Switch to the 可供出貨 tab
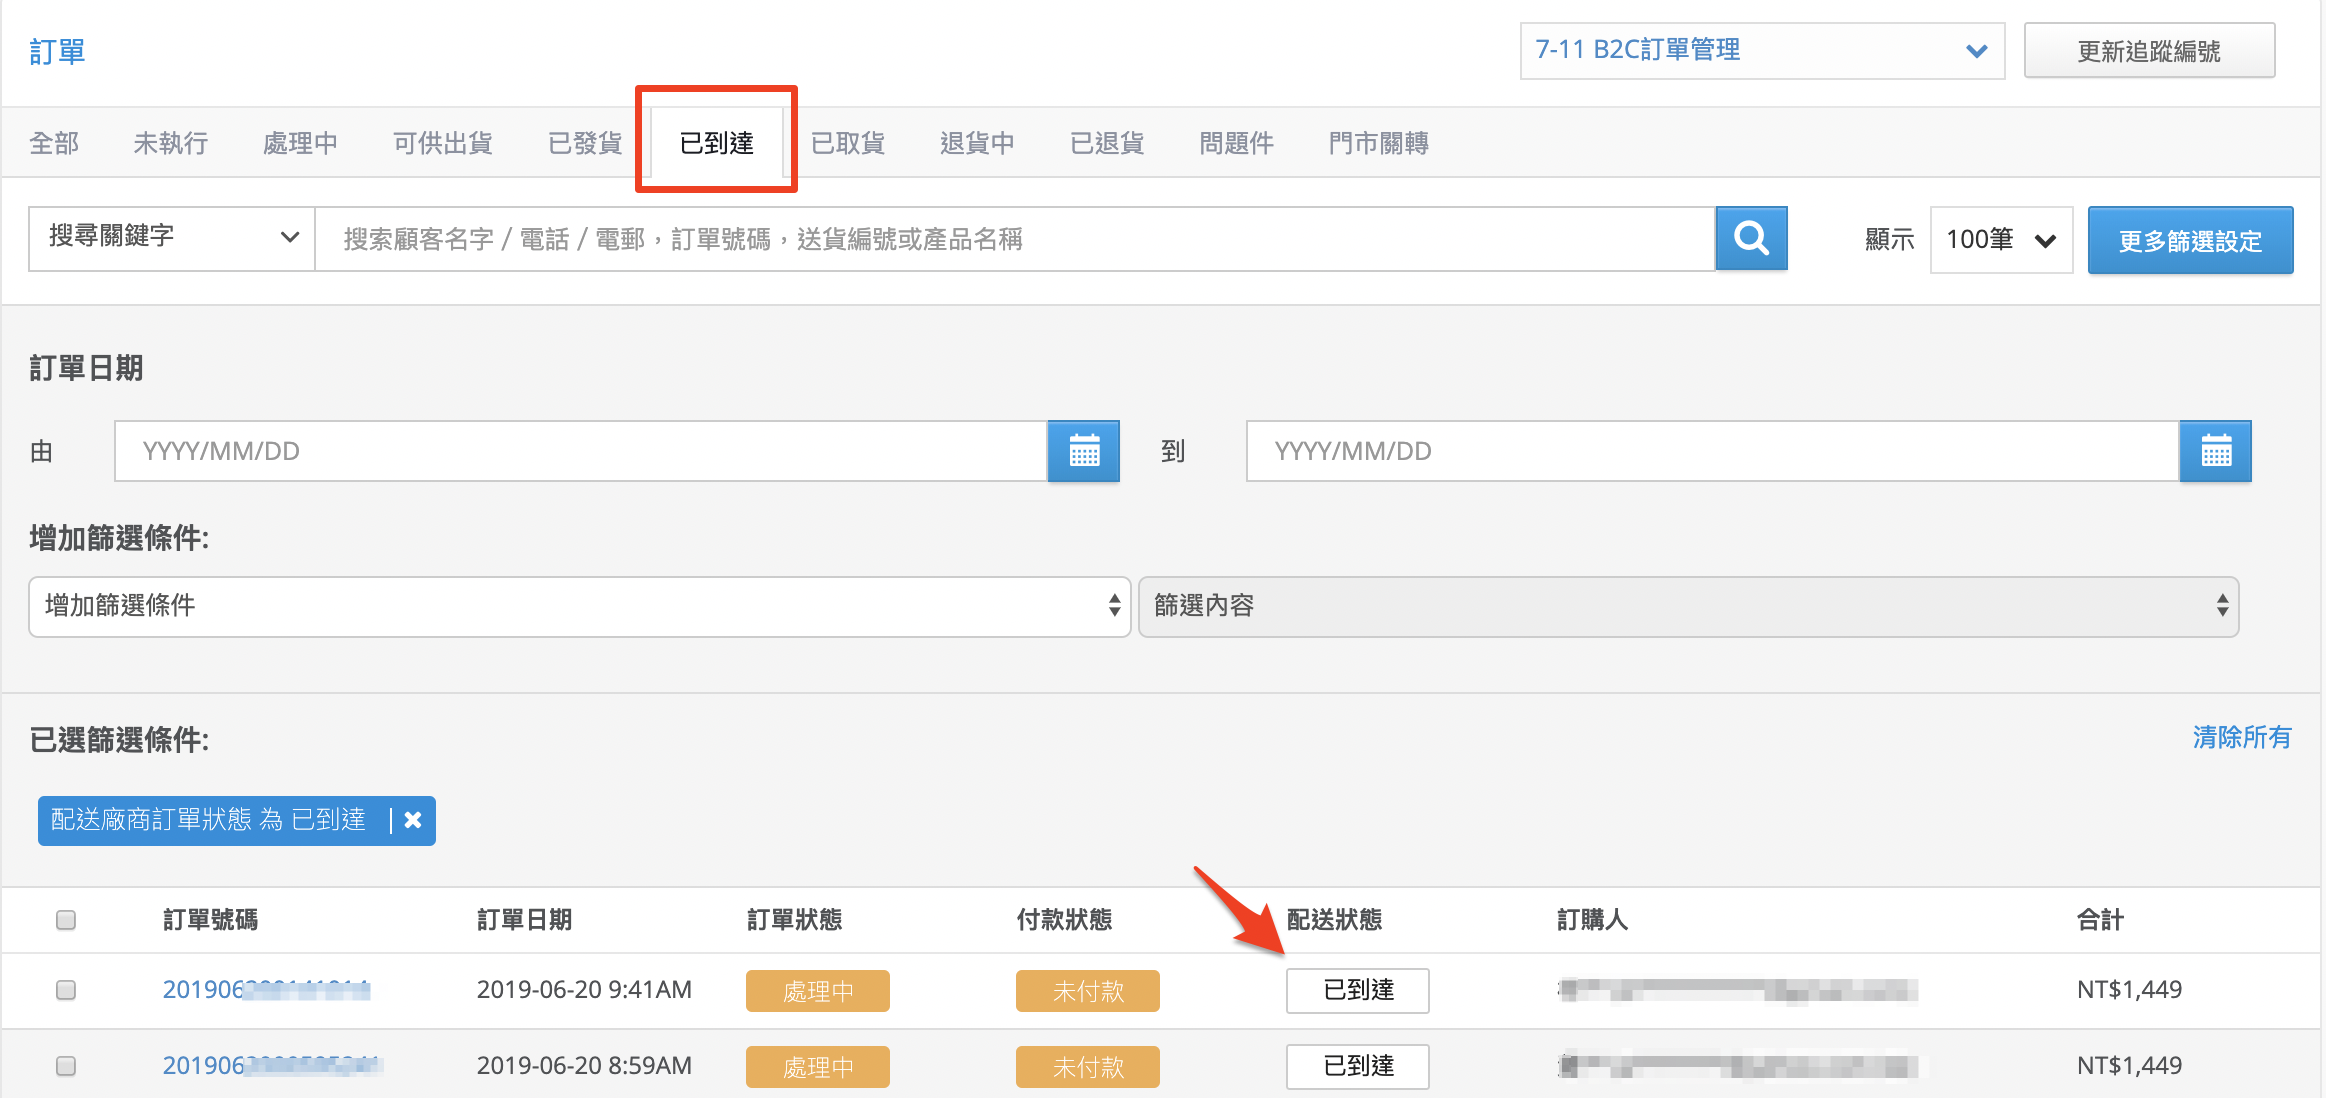Screen dimensions: 2326x1098 [442, 143]
